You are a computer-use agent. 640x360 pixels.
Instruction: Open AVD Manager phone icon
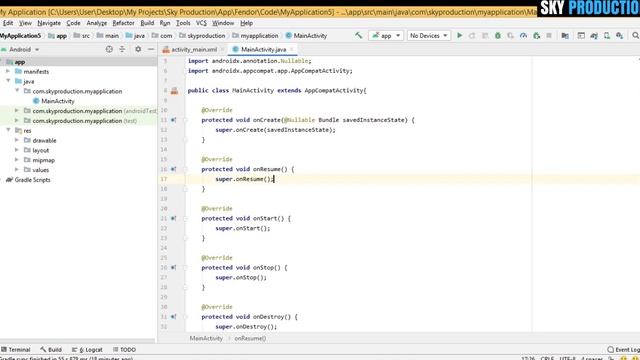click(607, 36)
